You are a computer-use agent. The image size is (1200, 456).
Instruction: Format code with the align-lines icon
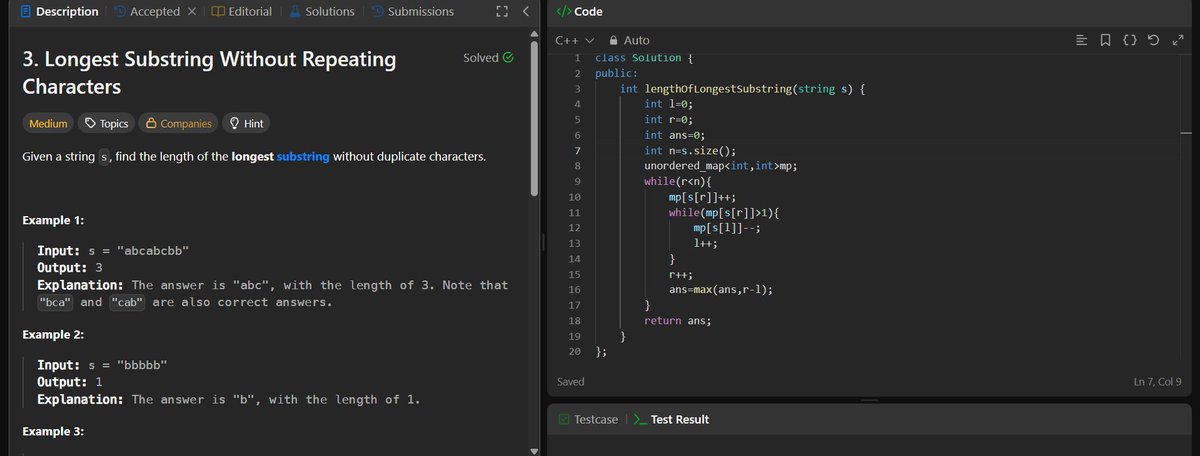[x=1081, y=40]
